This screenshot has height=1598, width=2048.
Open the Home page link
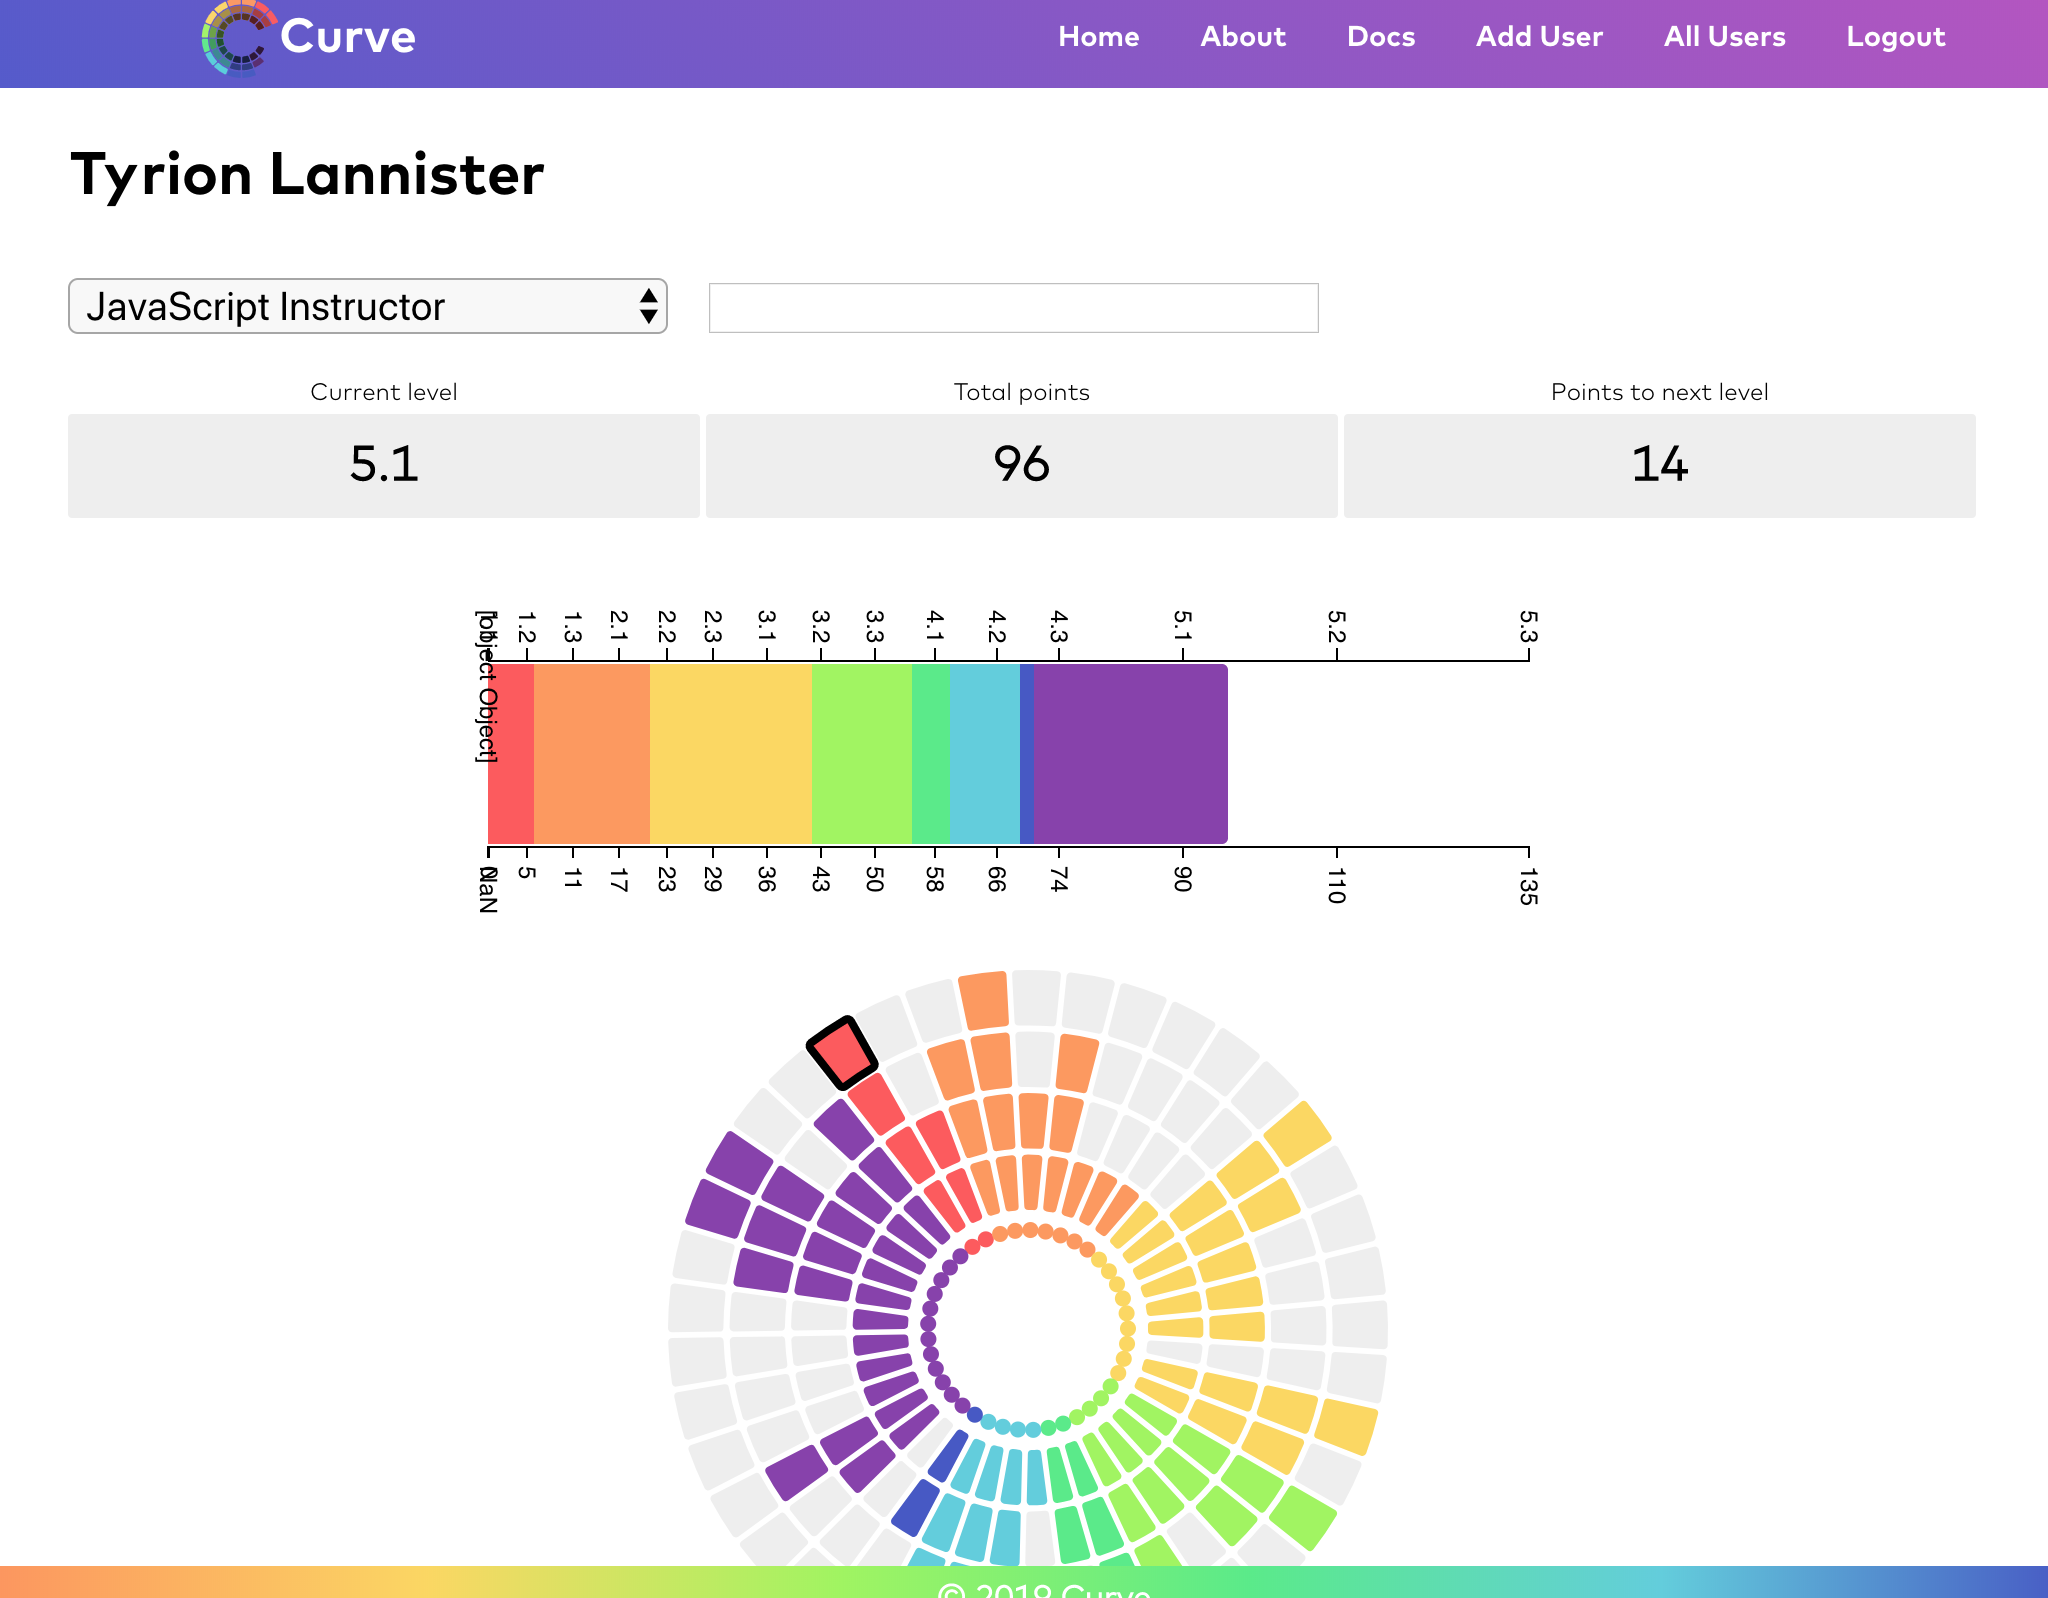(x=1099, y=37)
